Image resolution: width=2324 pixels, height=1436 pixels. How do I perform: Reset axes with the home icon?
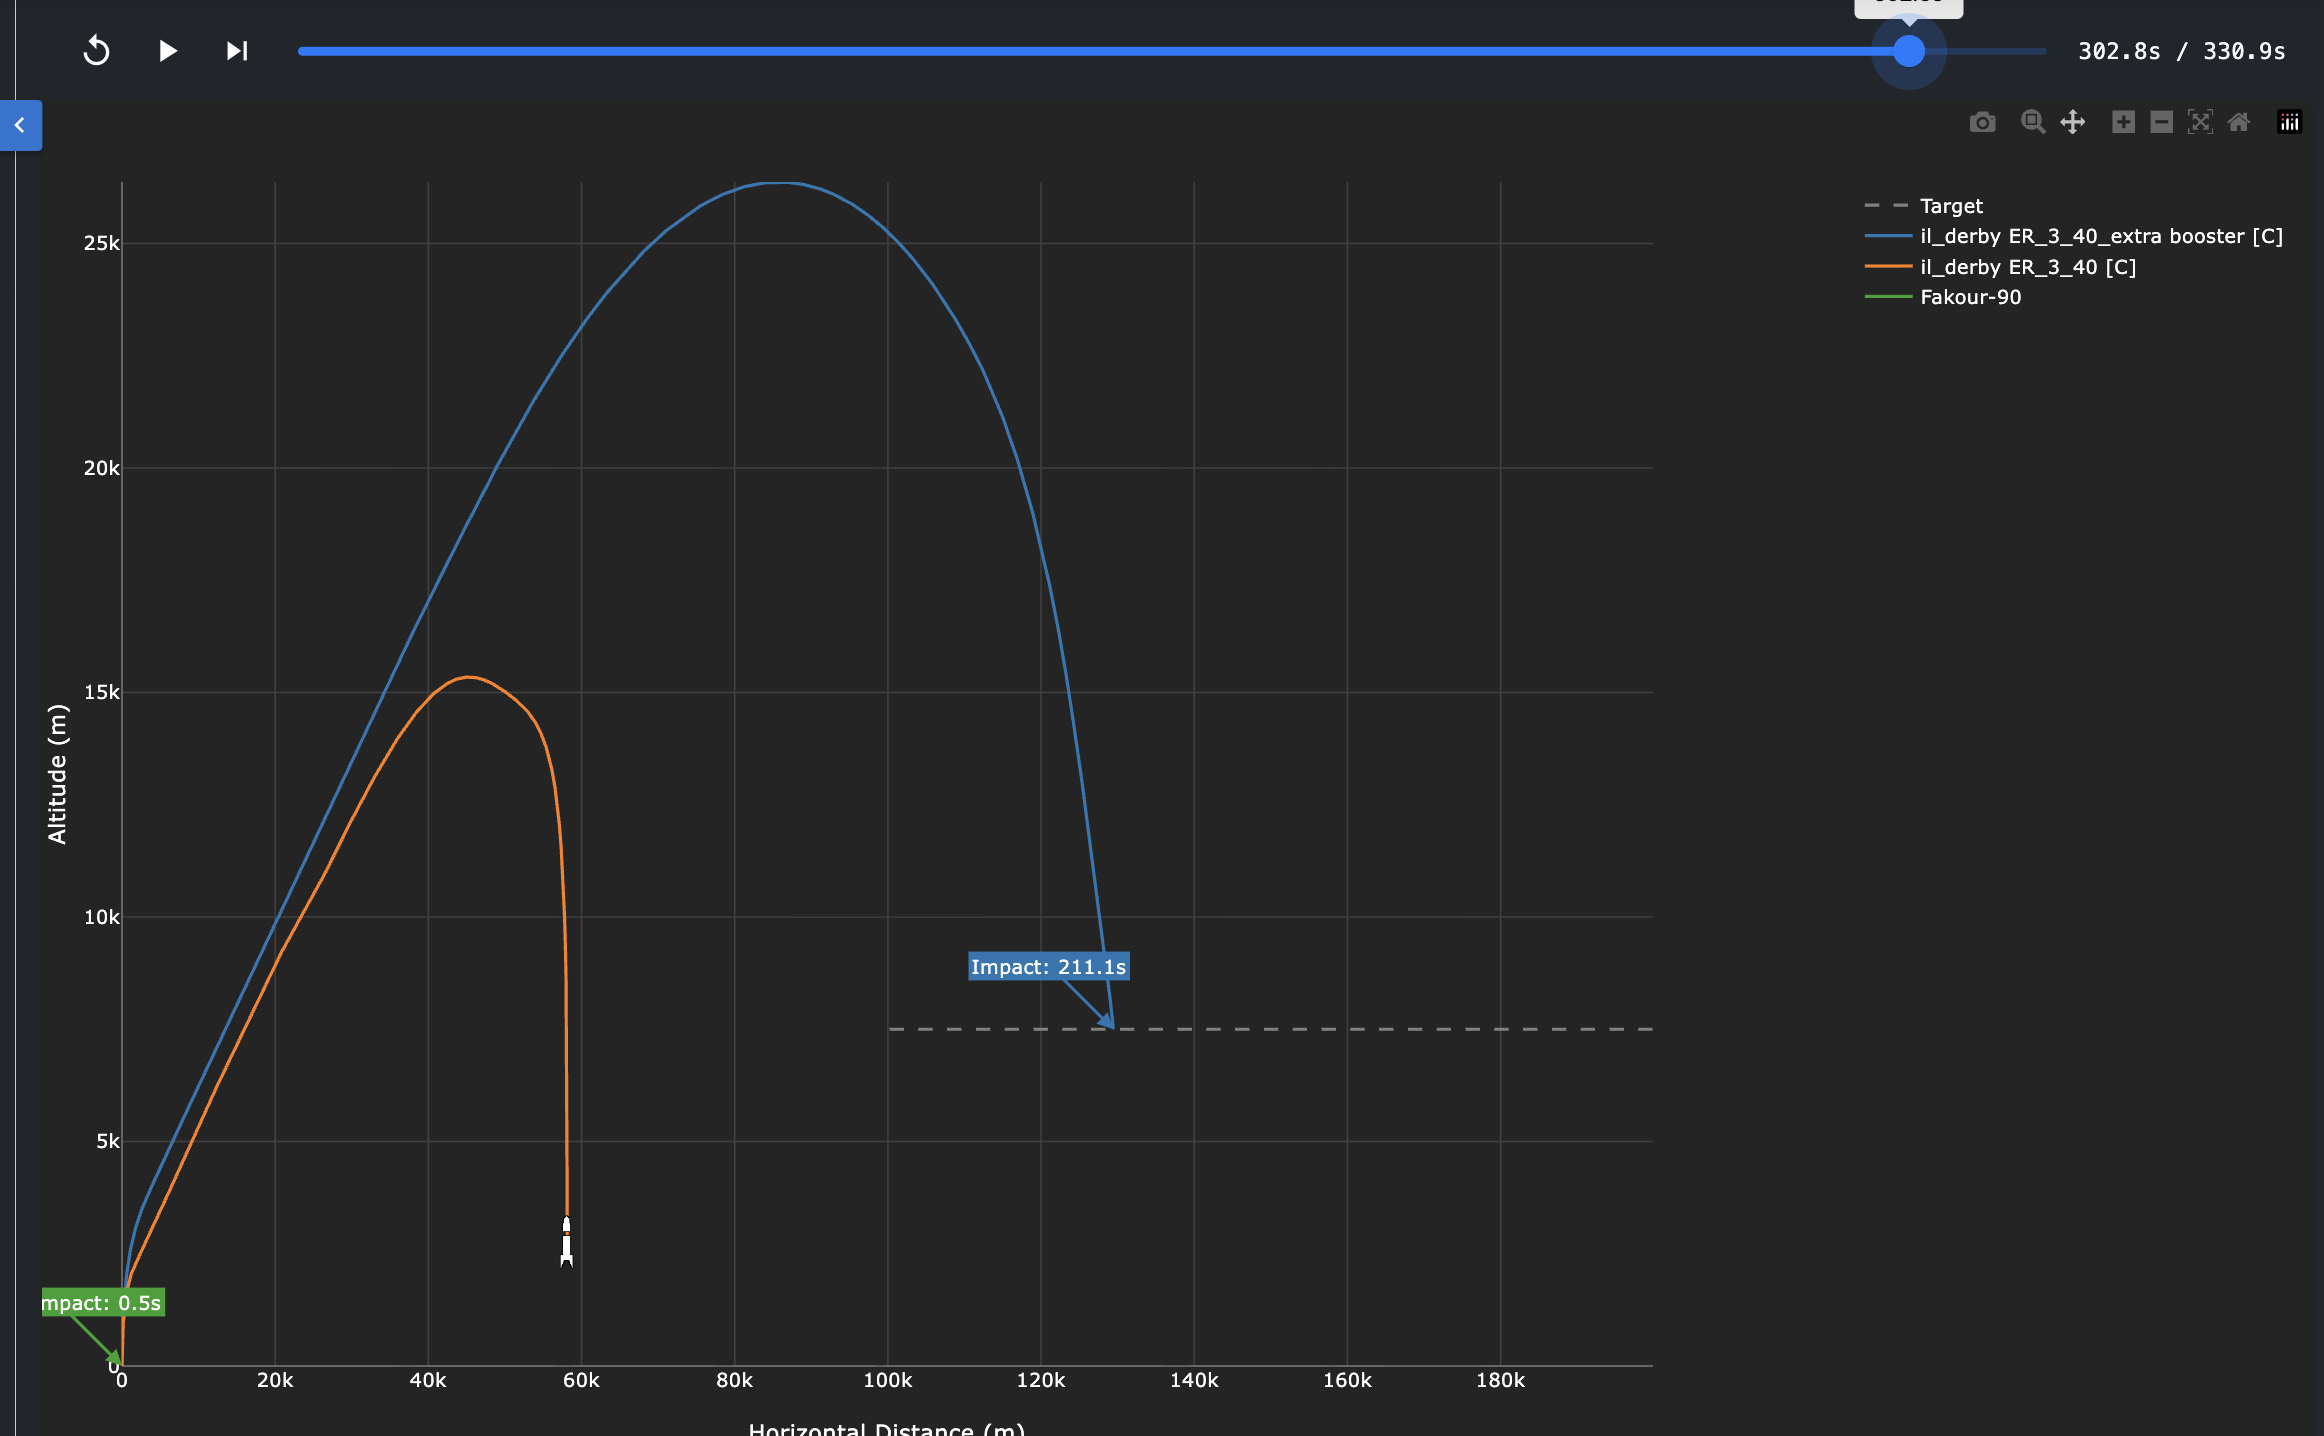coord(2239,122)
